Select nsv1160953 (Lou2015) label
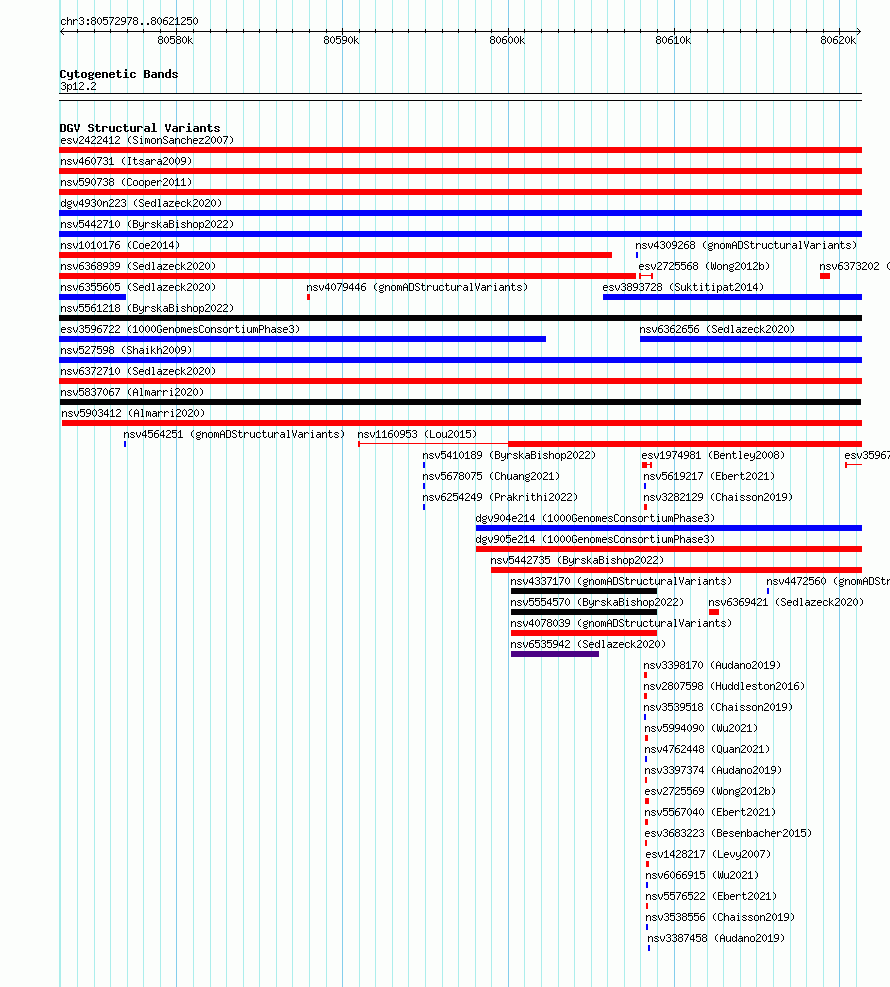This screenshot has width=890, height=987. tap(417, 434)
